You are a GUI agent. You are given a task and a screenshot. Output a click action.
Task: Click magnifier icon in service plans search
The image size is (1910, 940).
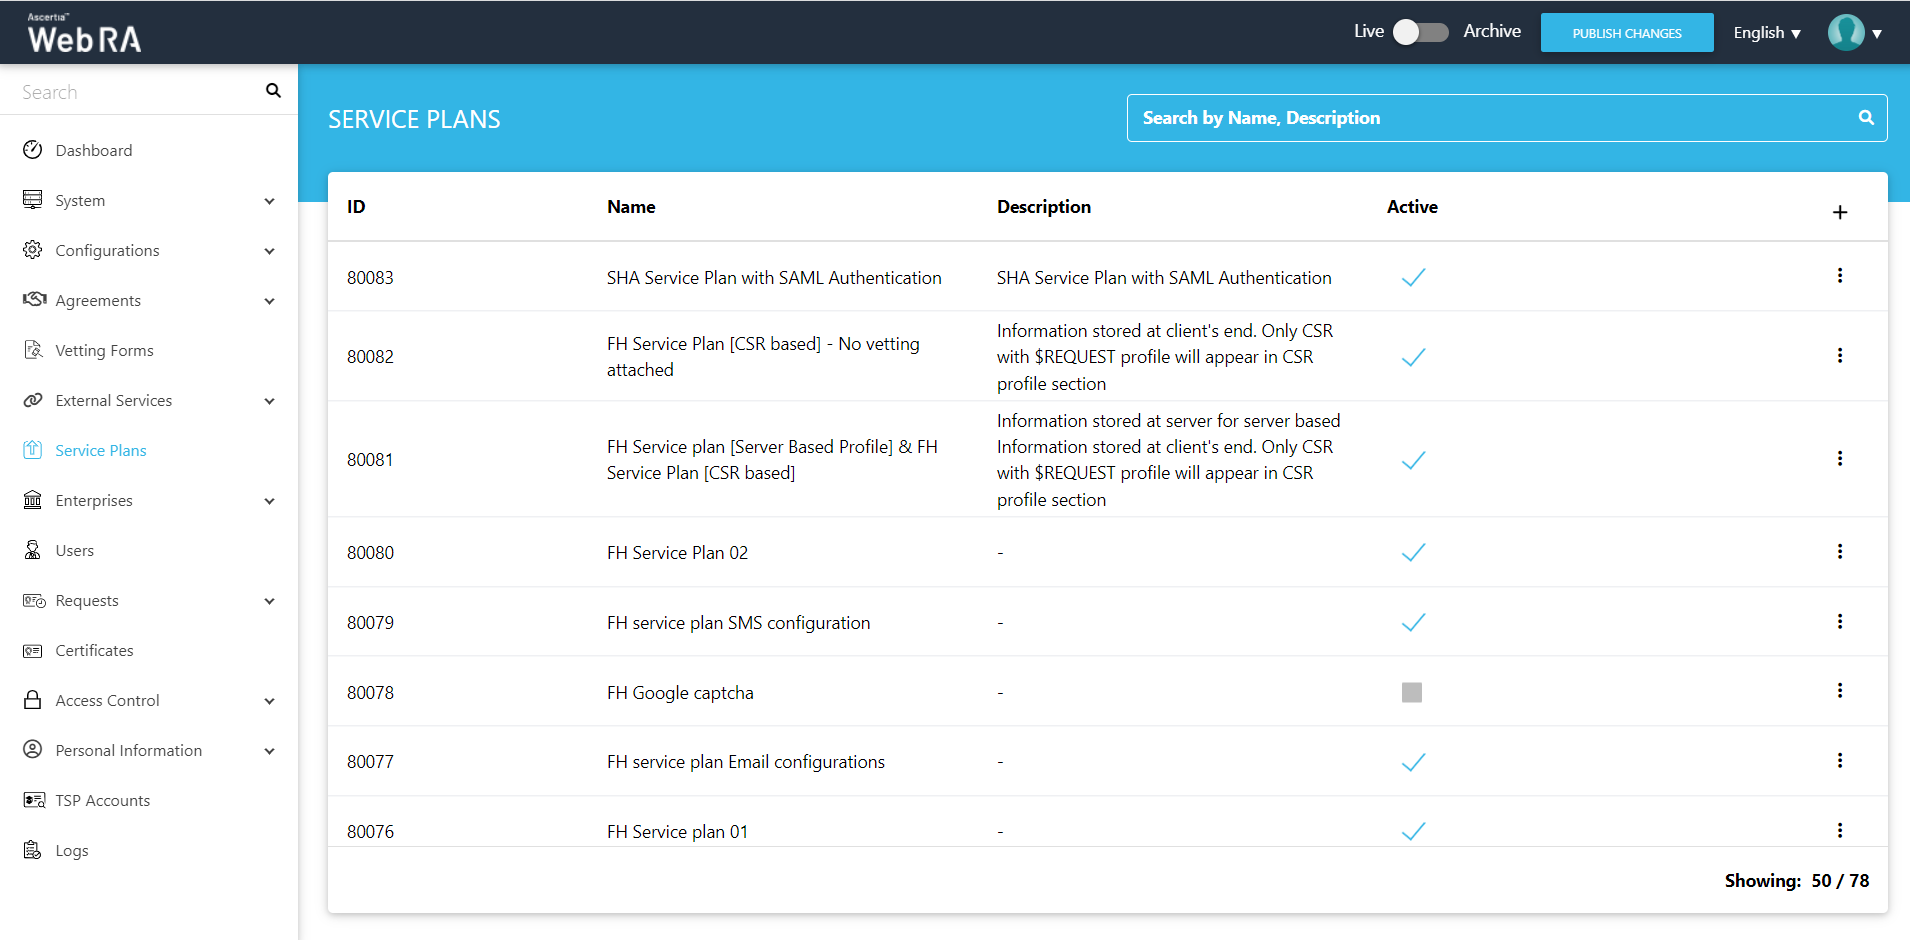tap(1865, 118)
